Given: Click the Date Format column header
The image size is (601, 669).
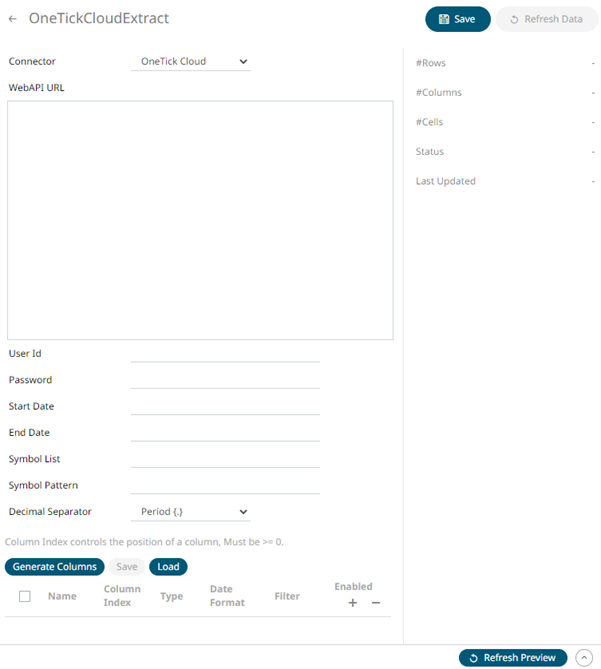Looking at the screenshot, I should 227,596.
